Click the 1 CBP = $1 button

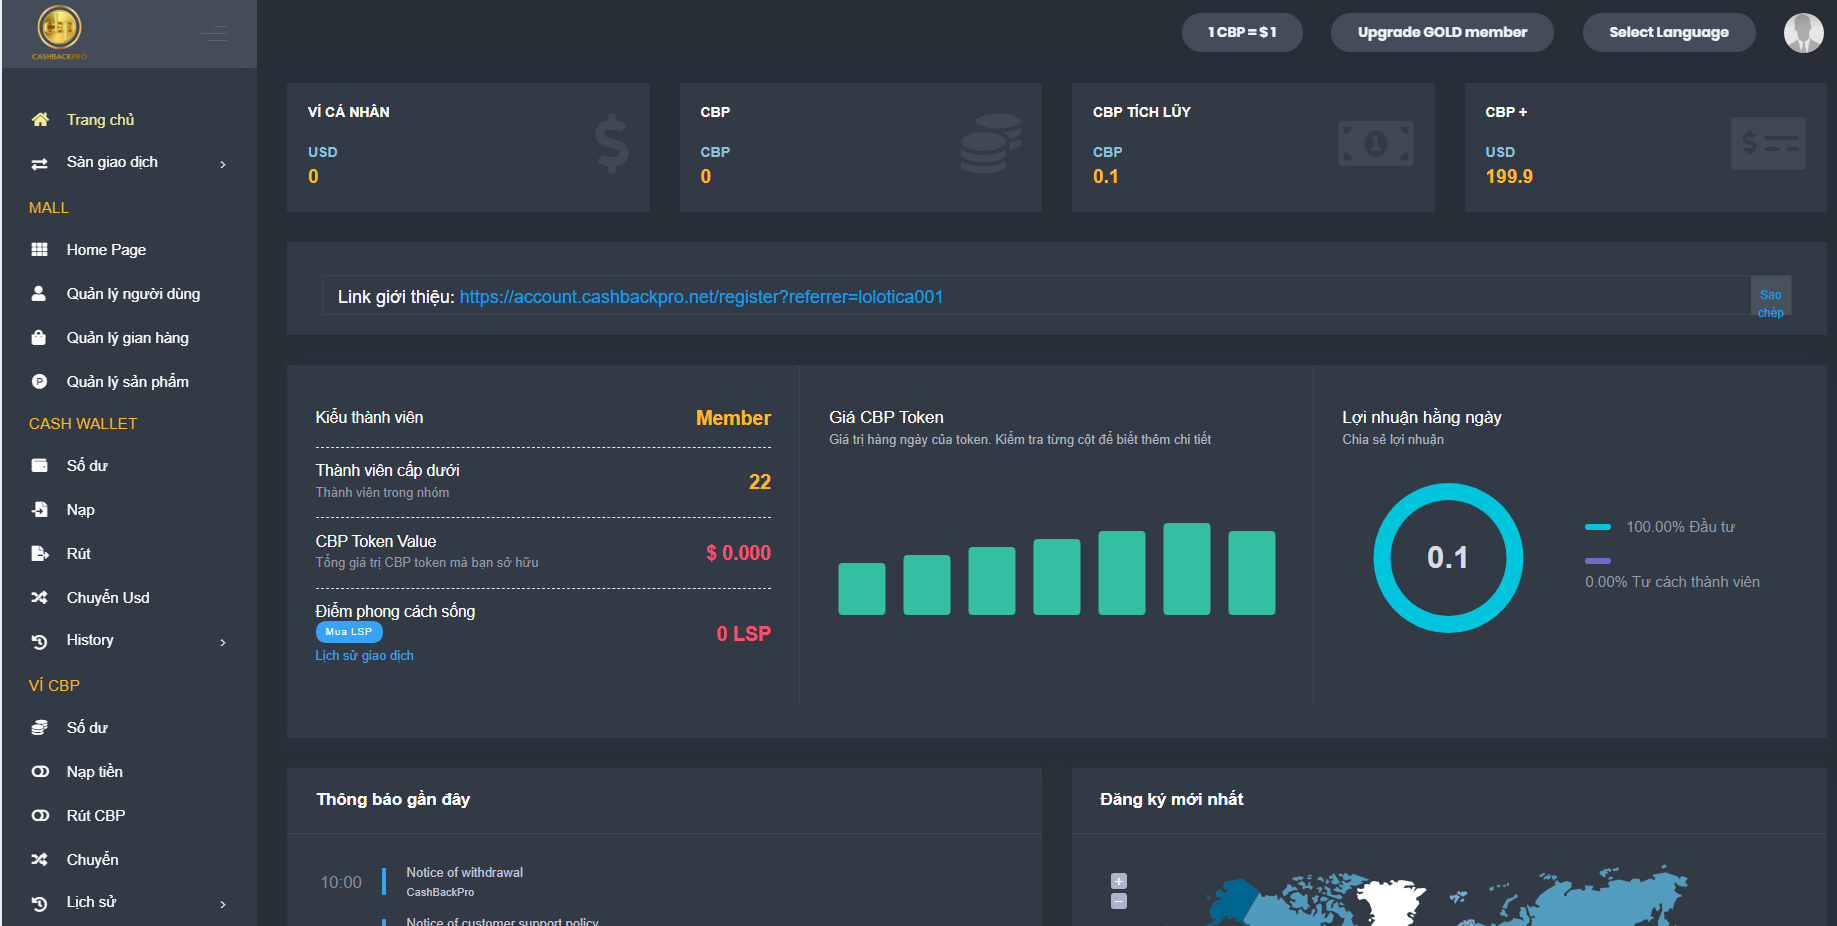1242,32
